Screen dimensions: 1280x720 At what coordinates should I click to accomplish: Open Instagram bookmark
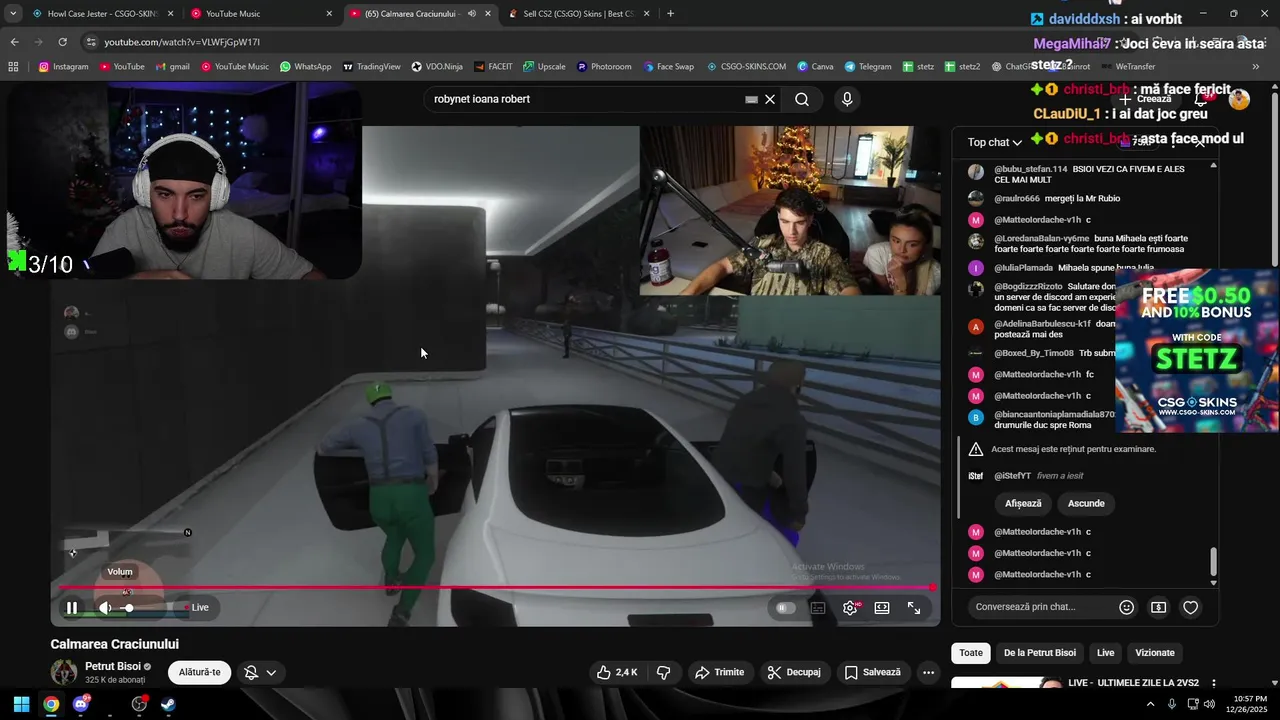[63, 67]
